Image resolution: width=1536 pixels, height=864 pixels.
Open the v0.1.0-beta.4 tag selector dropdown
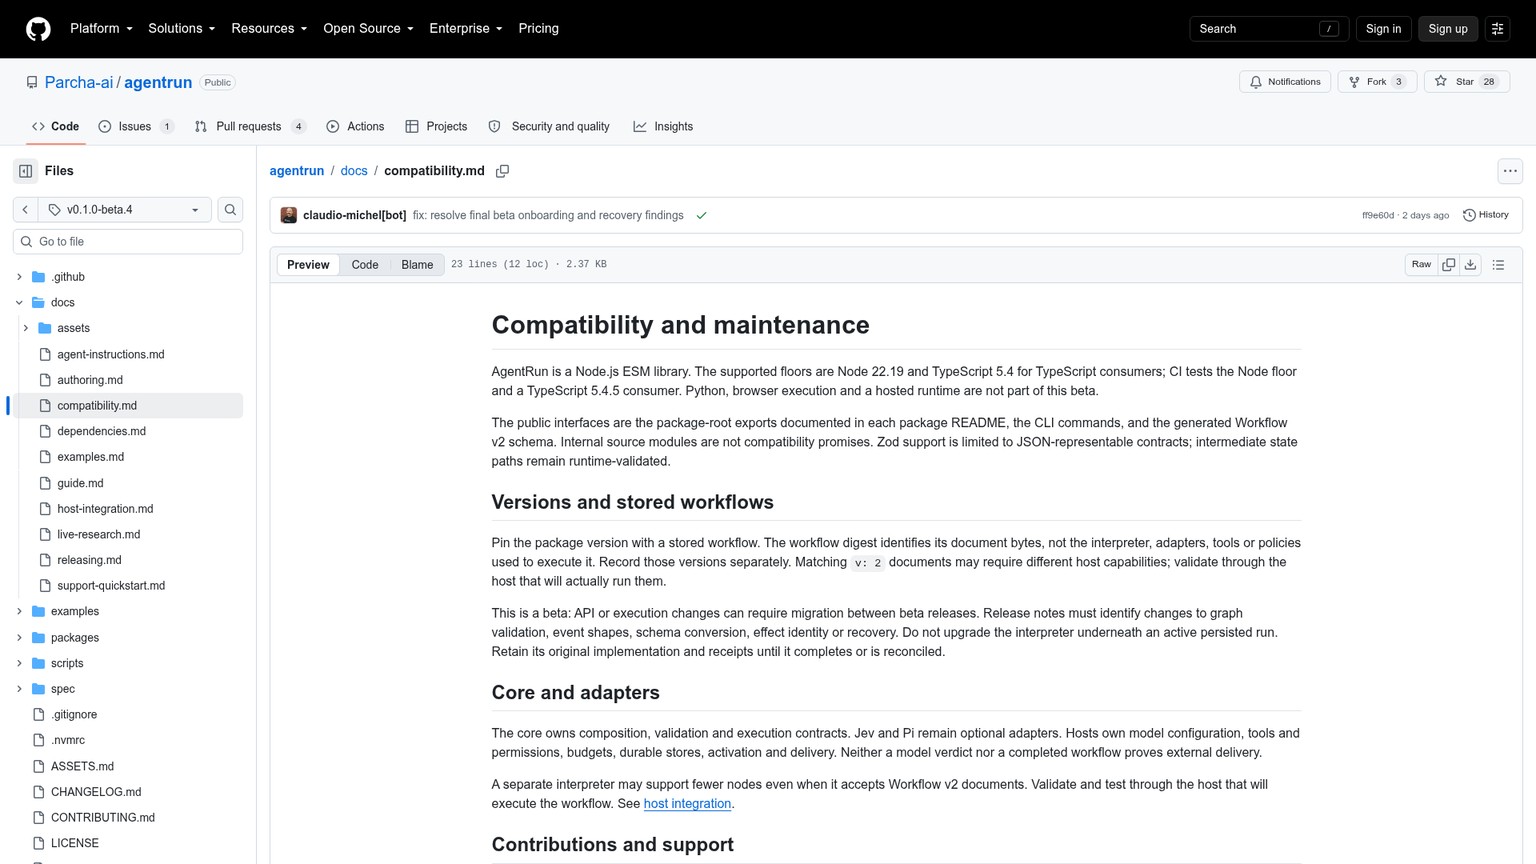tap(125, 210)
